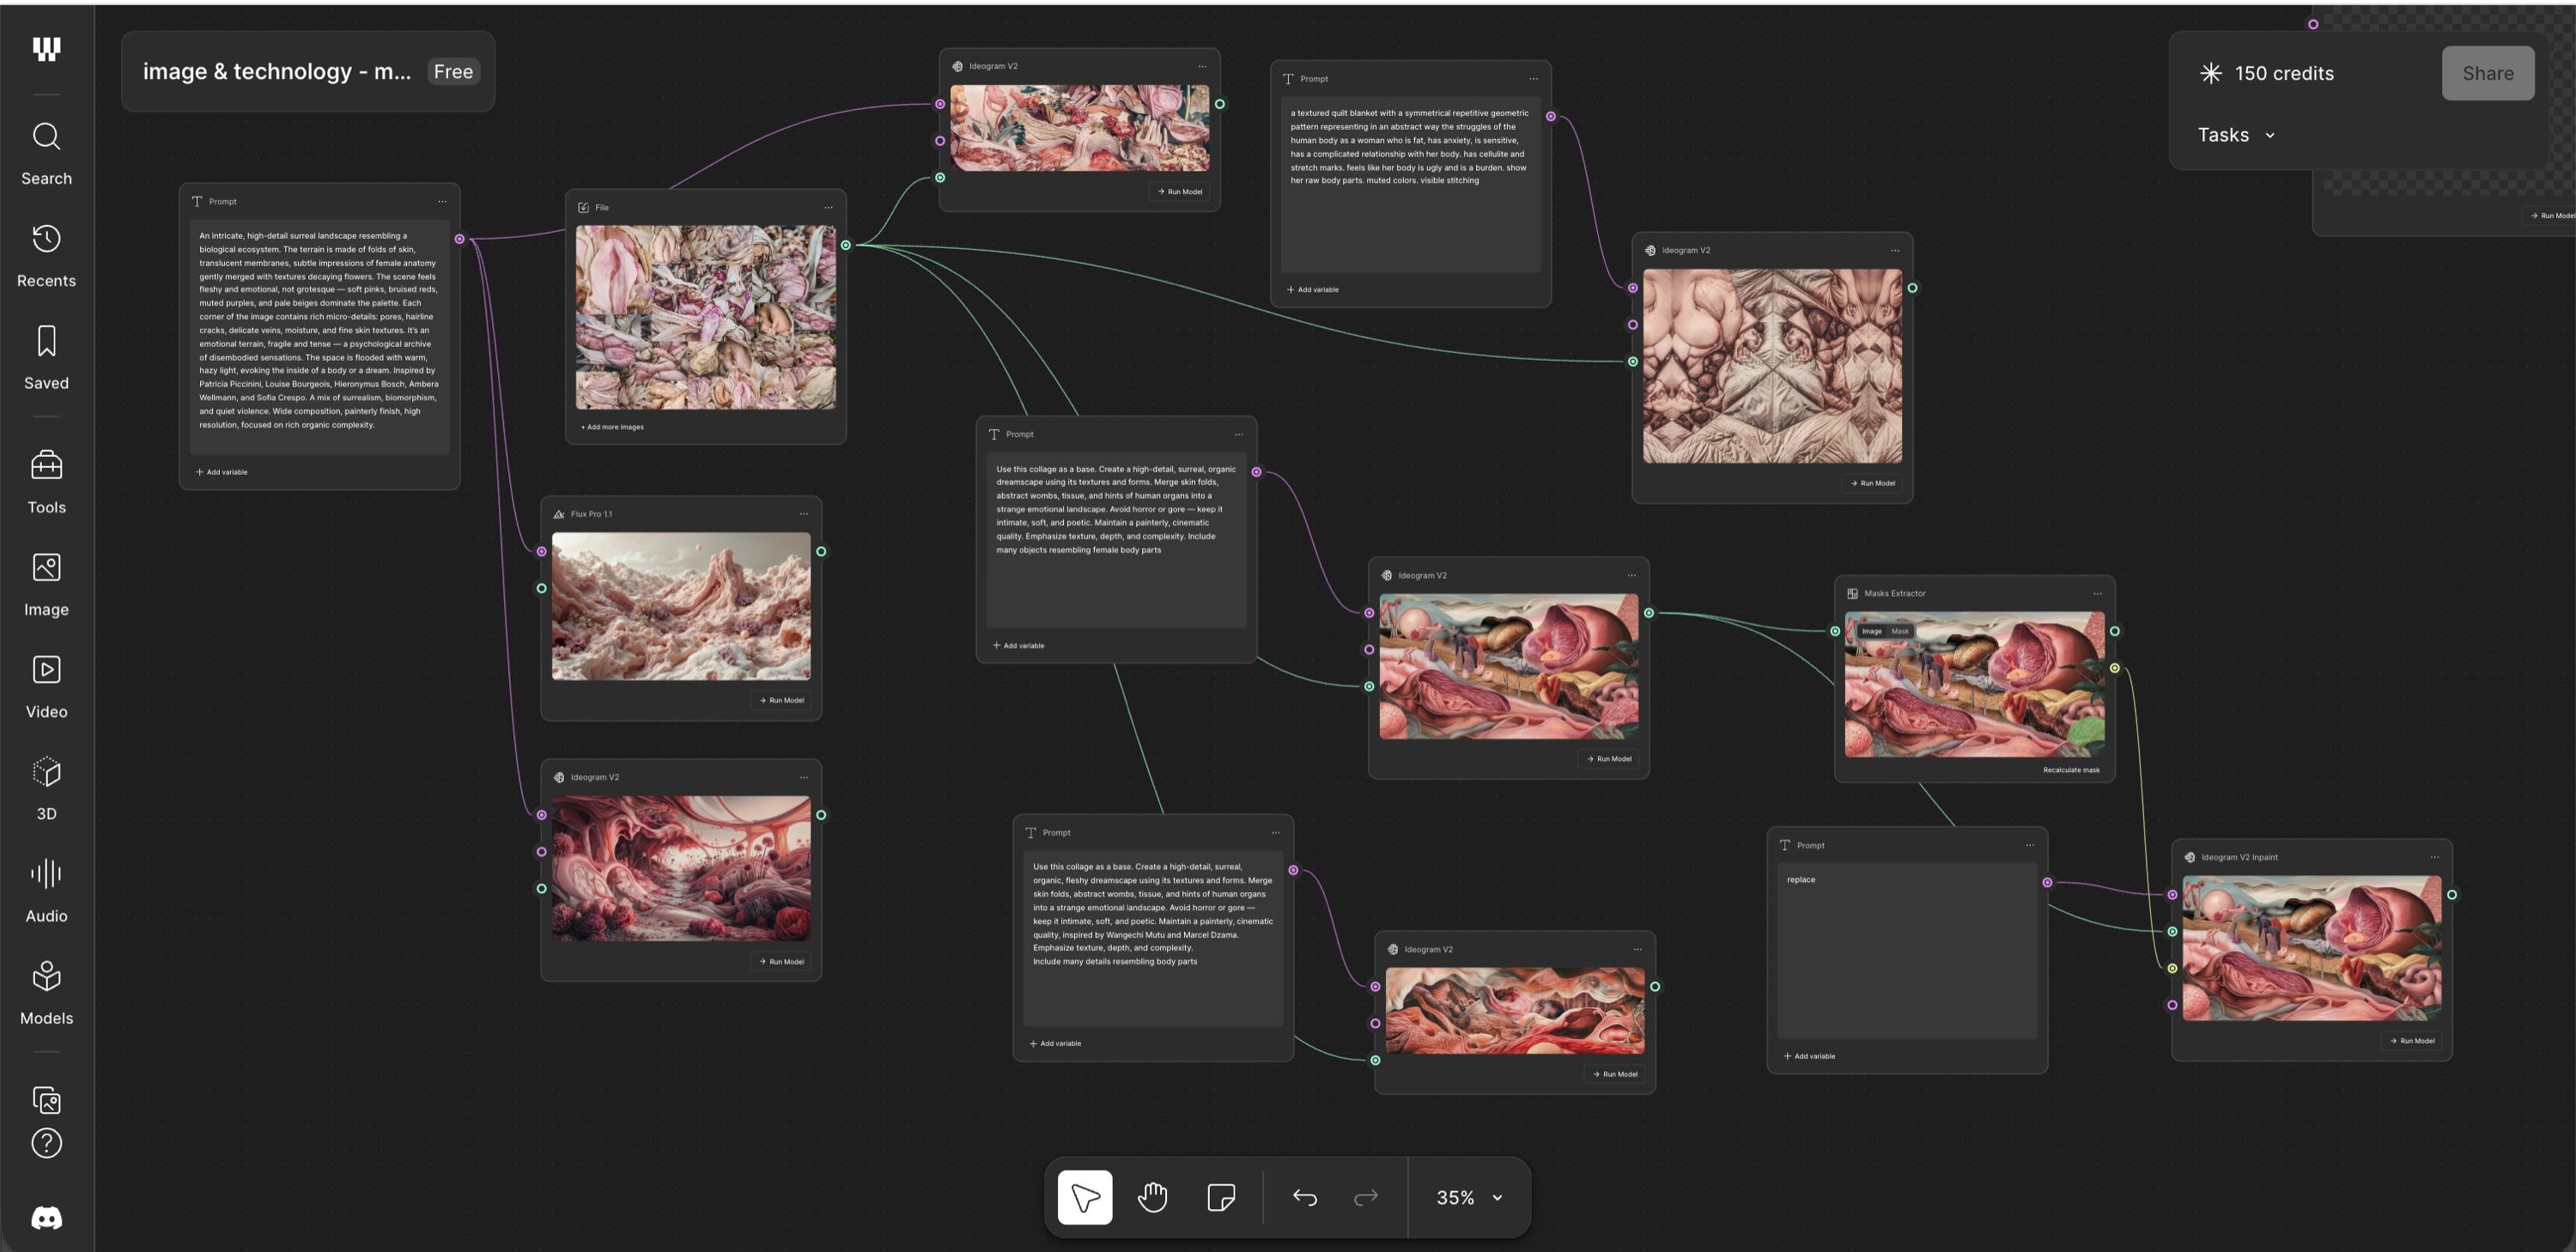Click the project title image & technology
This screenshot has height=1252, width=2576.
pyautogui.click(x=276, y=71)
